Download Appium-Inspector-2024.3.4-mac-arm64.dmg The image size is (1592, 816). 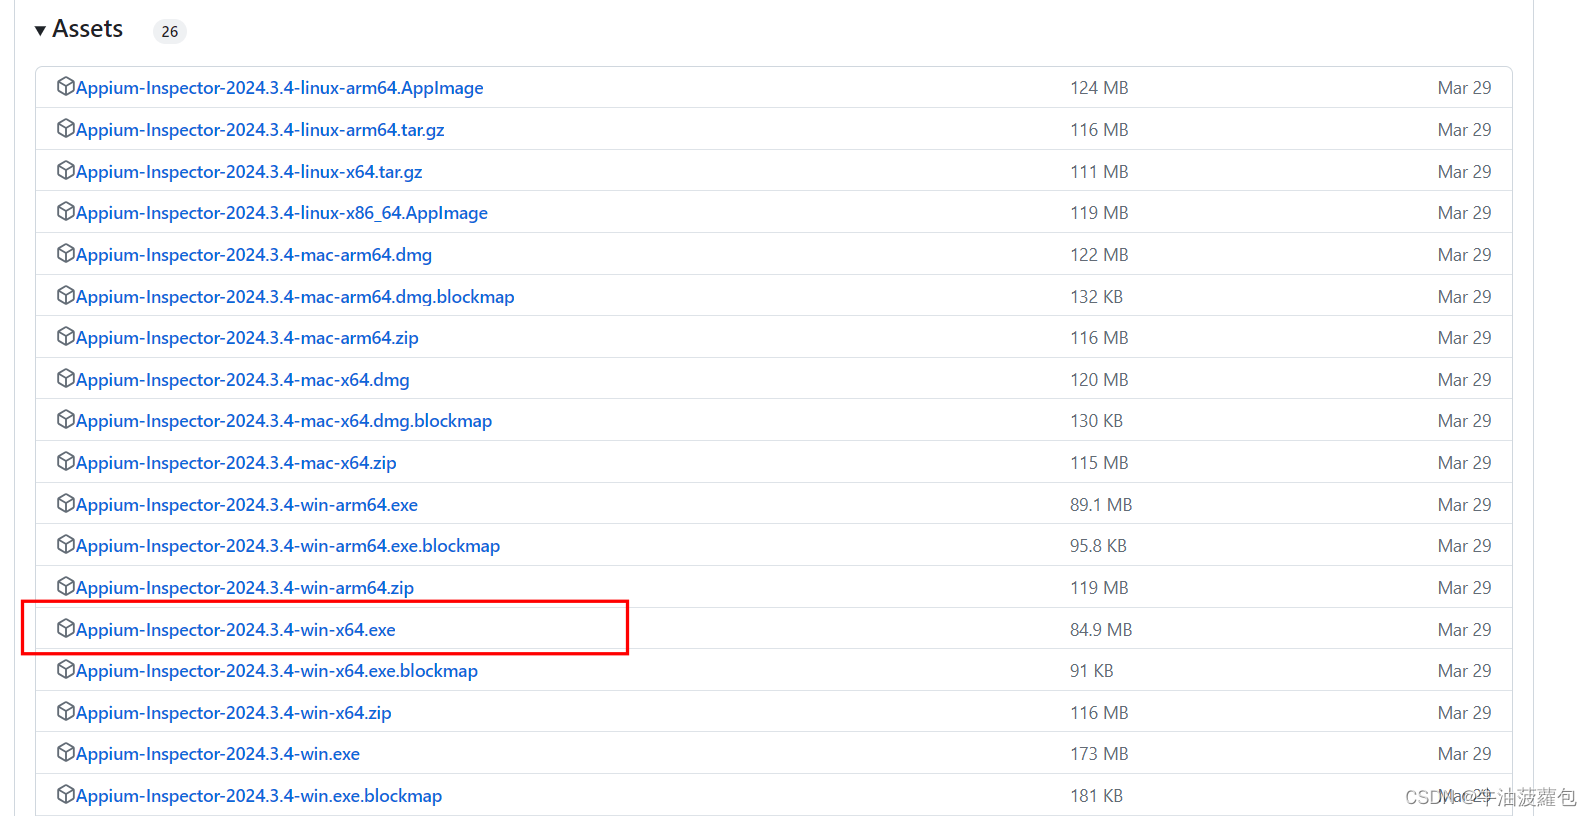click(x=254, y=255)
